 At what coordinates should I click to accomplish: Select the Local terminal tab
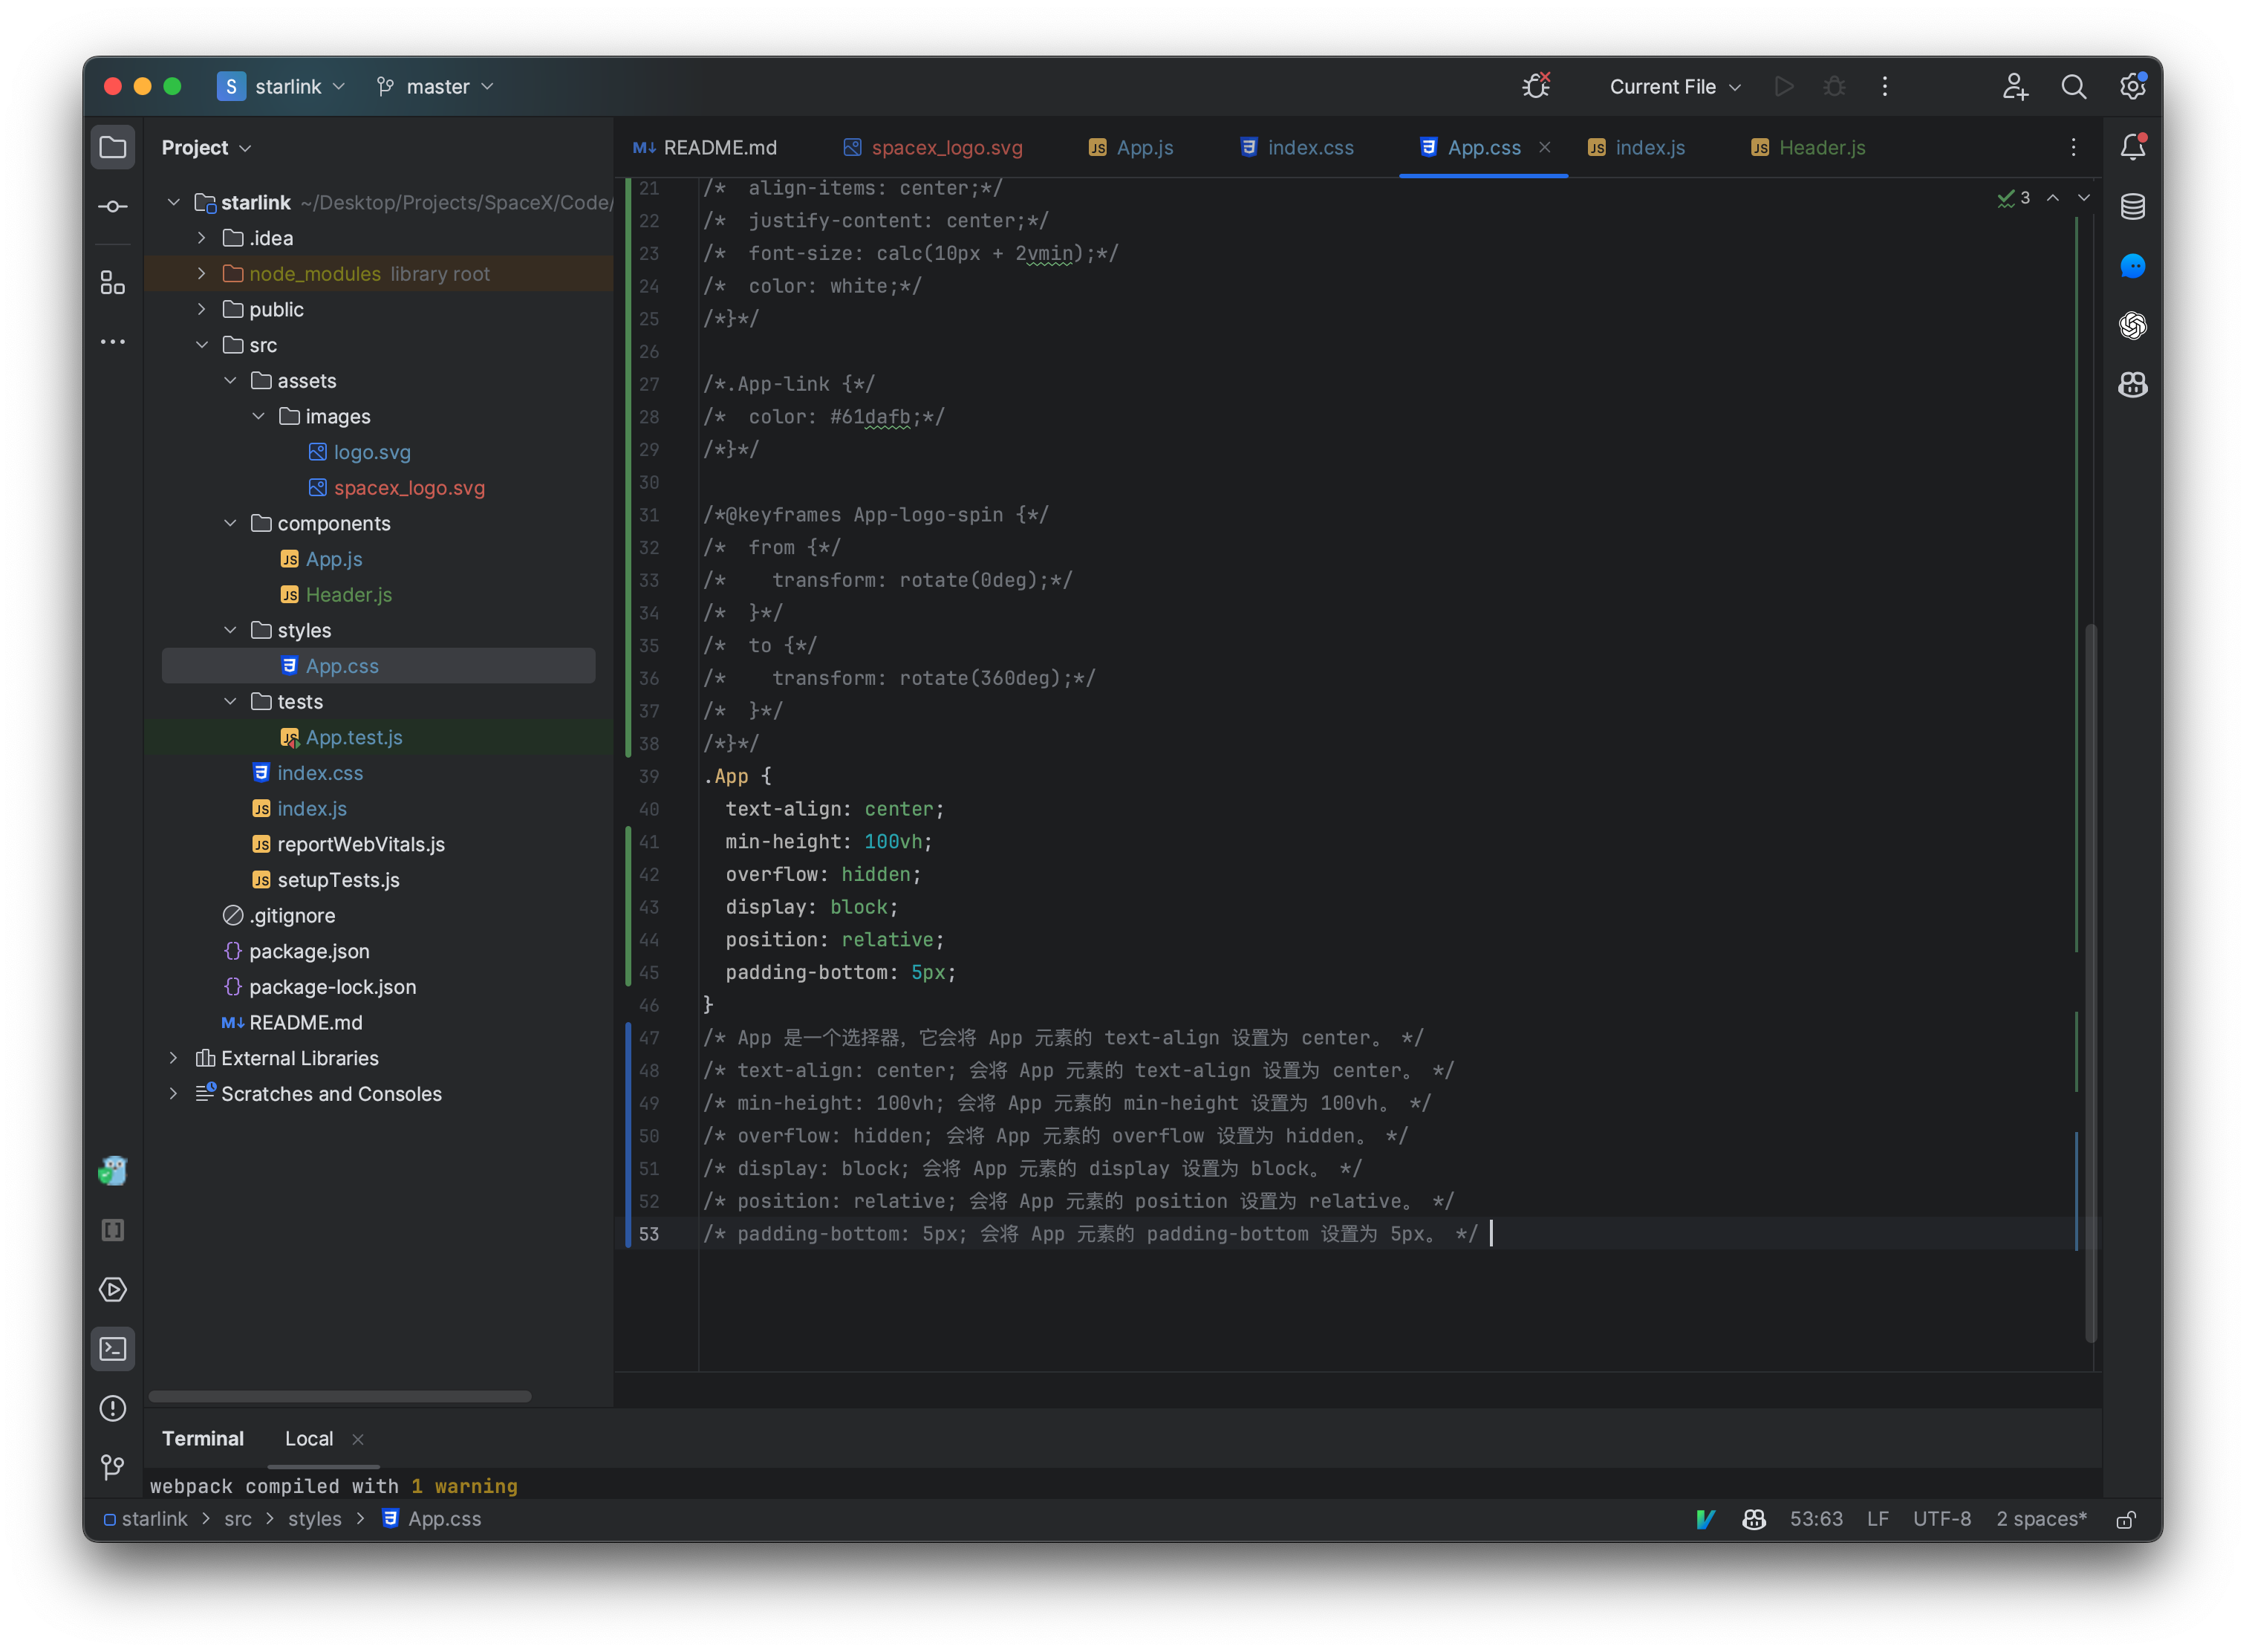[x=309, y=1438]
